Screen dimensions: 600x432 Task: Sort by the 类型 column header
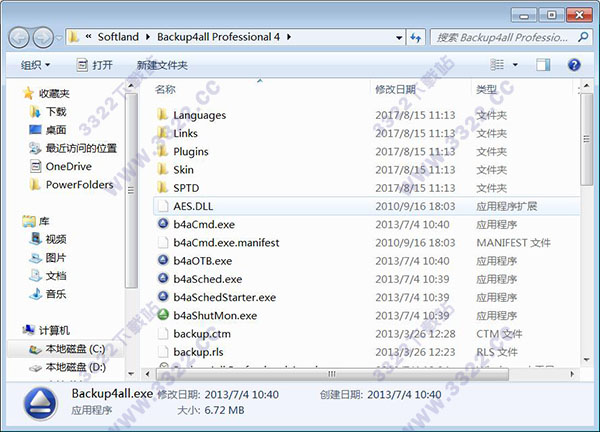click(486, 90)
